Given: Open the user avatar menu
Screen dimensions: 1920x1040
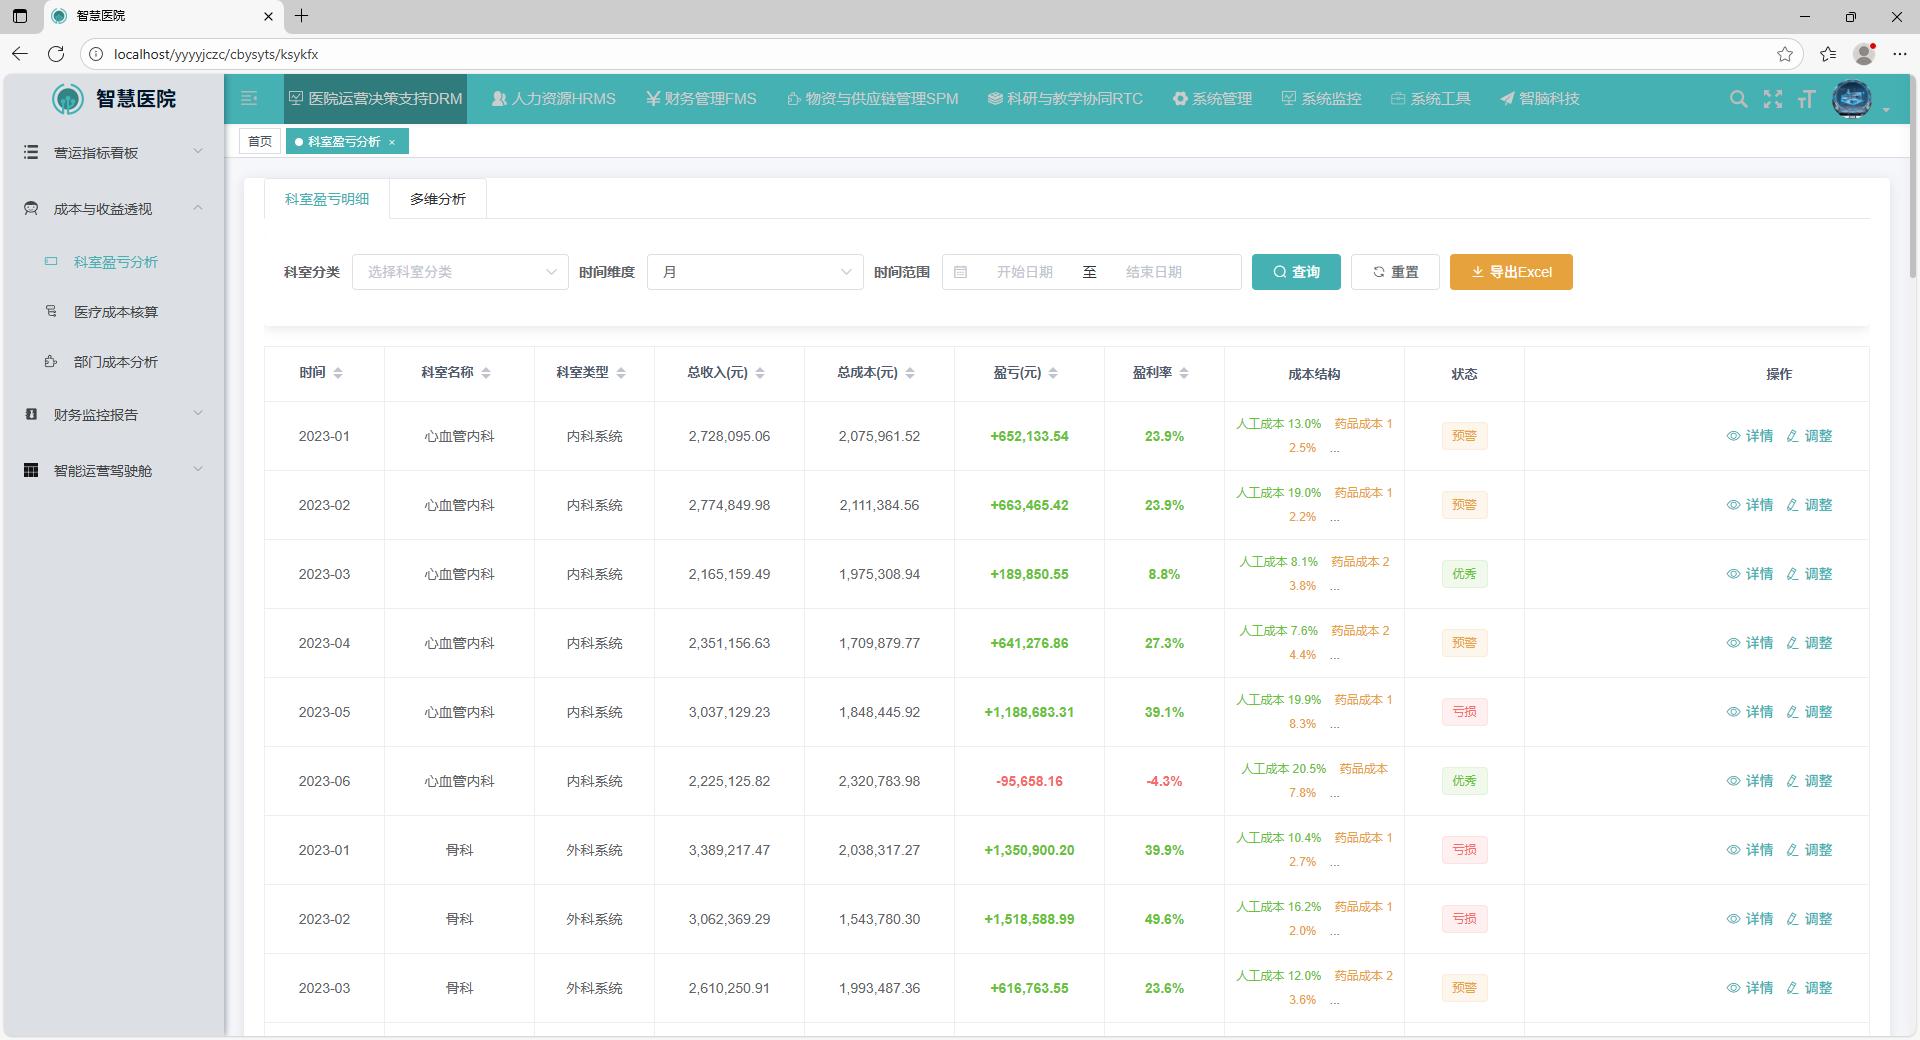Looking at the screenshot, I should tap(1852, 99).
